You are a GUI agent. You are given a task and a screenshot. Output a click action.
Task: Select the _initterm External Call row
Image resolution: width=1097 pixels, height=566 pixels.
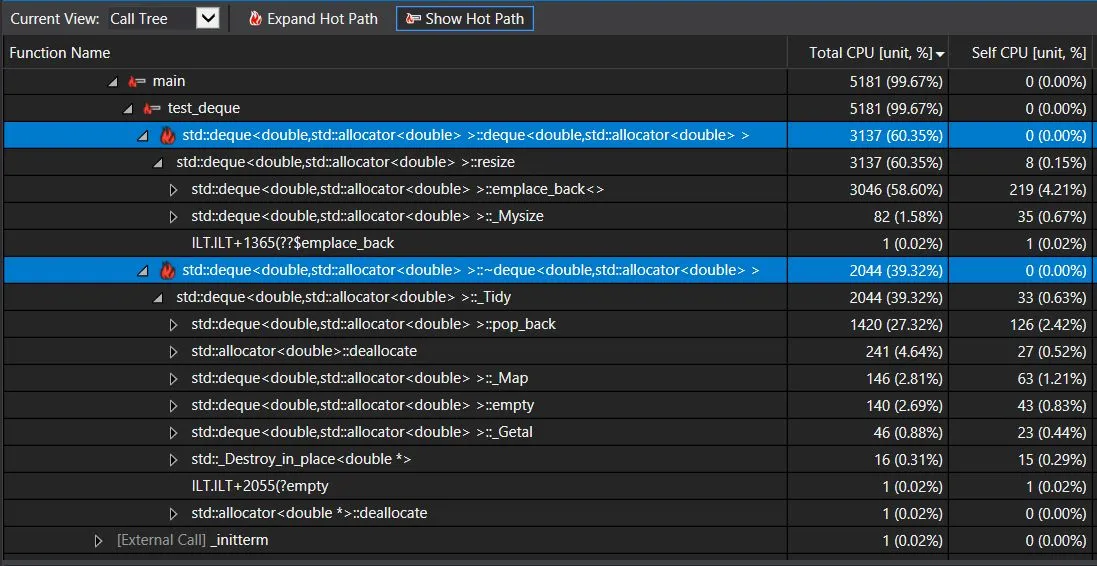[x=548, y=540]
